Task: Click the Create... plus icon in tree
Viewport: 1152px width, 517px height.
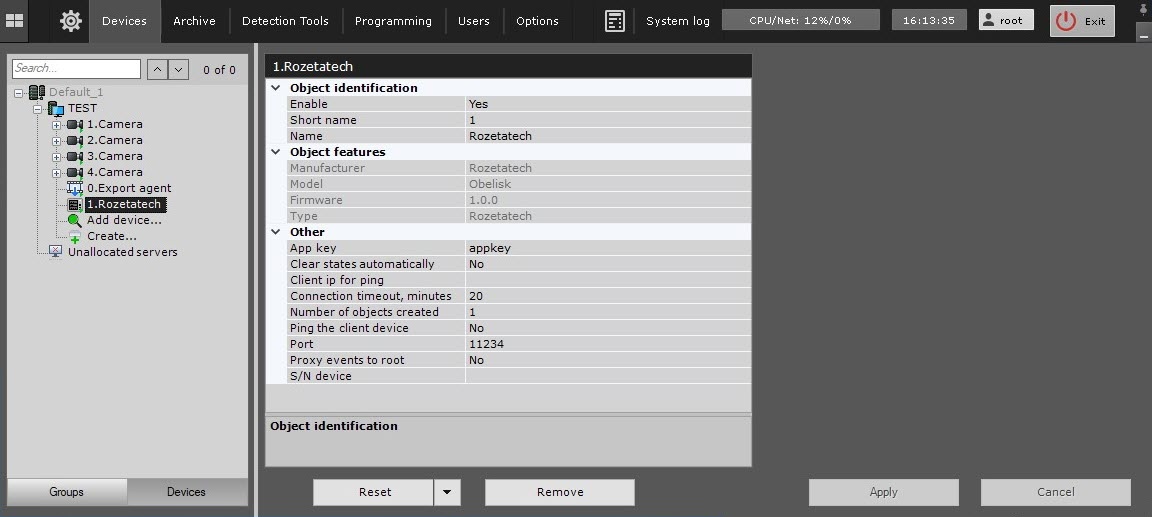Action: [75, 236]
